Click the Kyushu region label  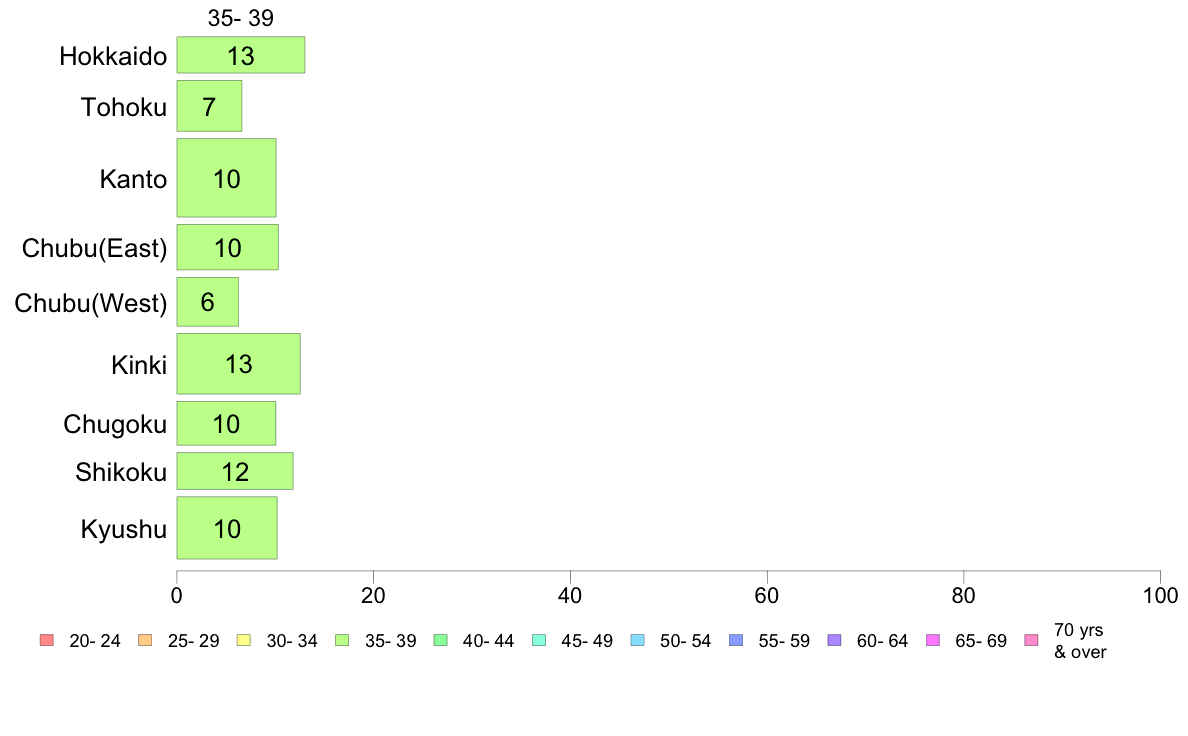[123, 529]
